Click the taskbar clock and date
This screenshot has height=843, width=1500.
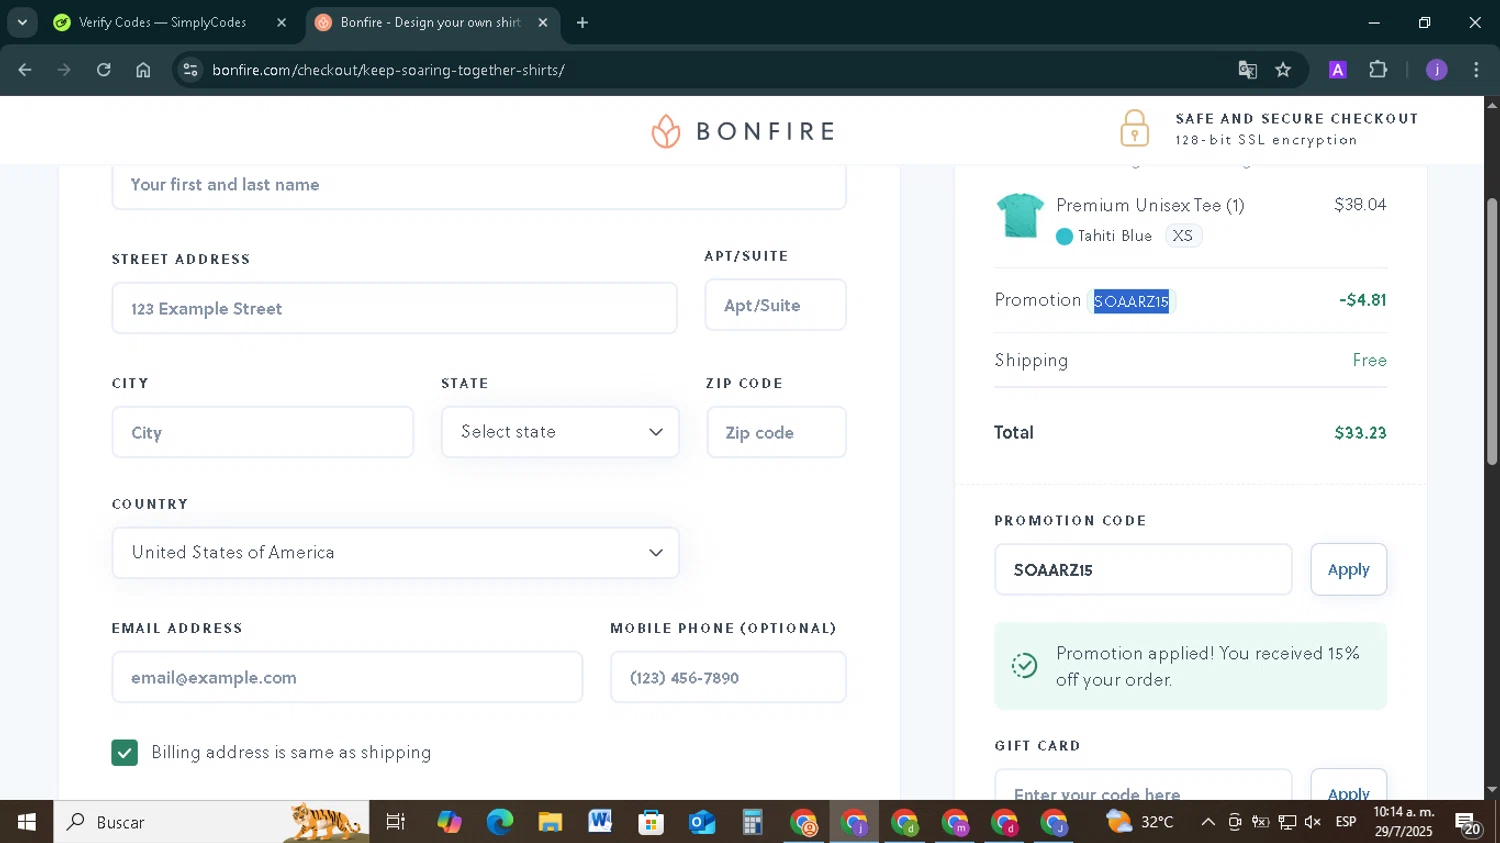pyautogui.click(x=1404, y=822)
